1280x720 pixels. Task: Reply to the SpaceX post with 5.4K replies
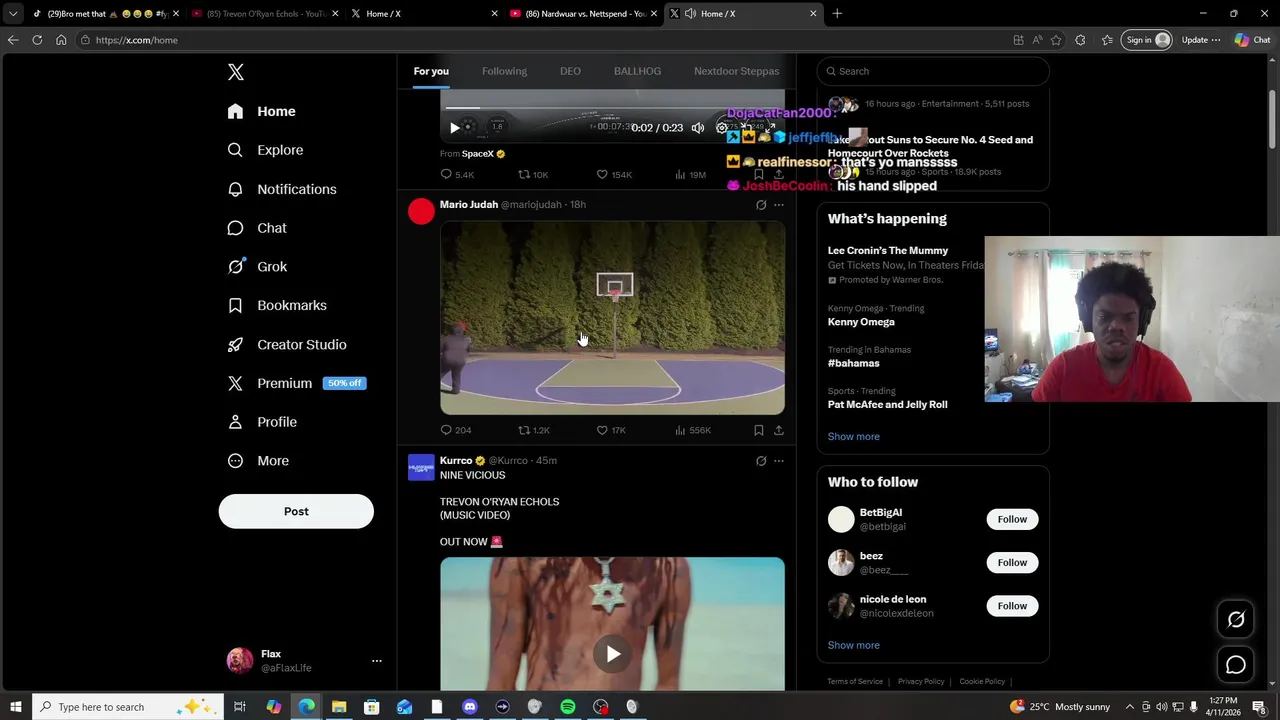[458, 174]
